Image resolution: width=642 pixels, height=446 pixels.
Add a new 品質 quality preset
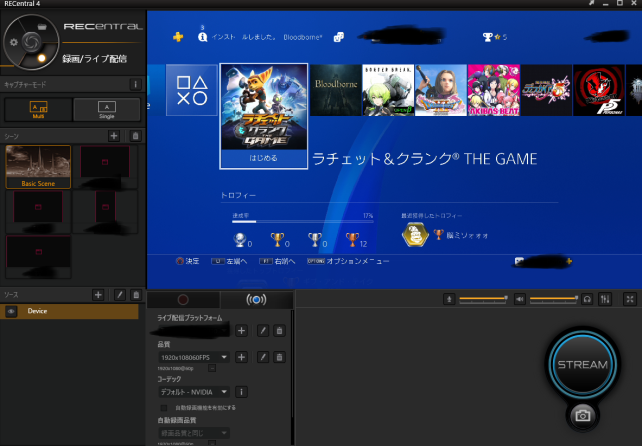242,357
